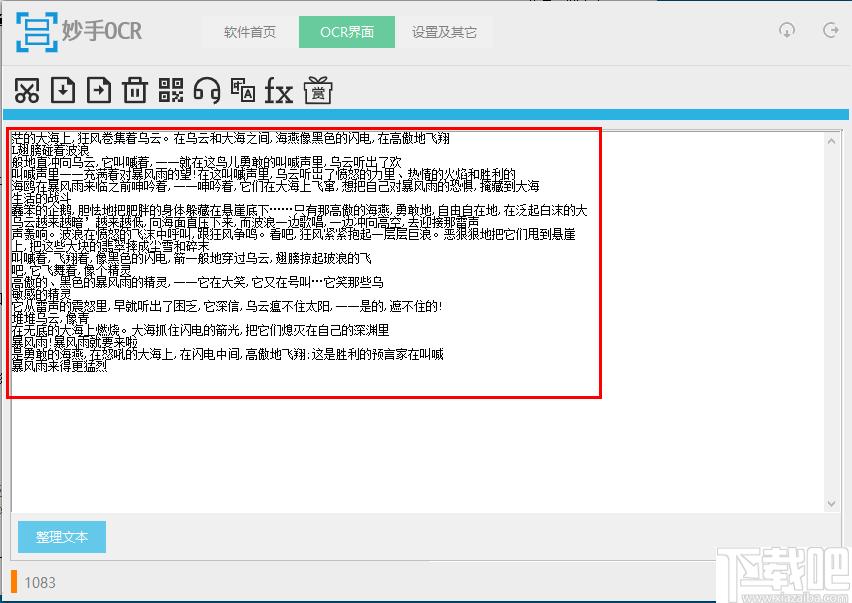Click the line 生活的战斗
Screen dimensions: 852x603
(x=41, y=198)
